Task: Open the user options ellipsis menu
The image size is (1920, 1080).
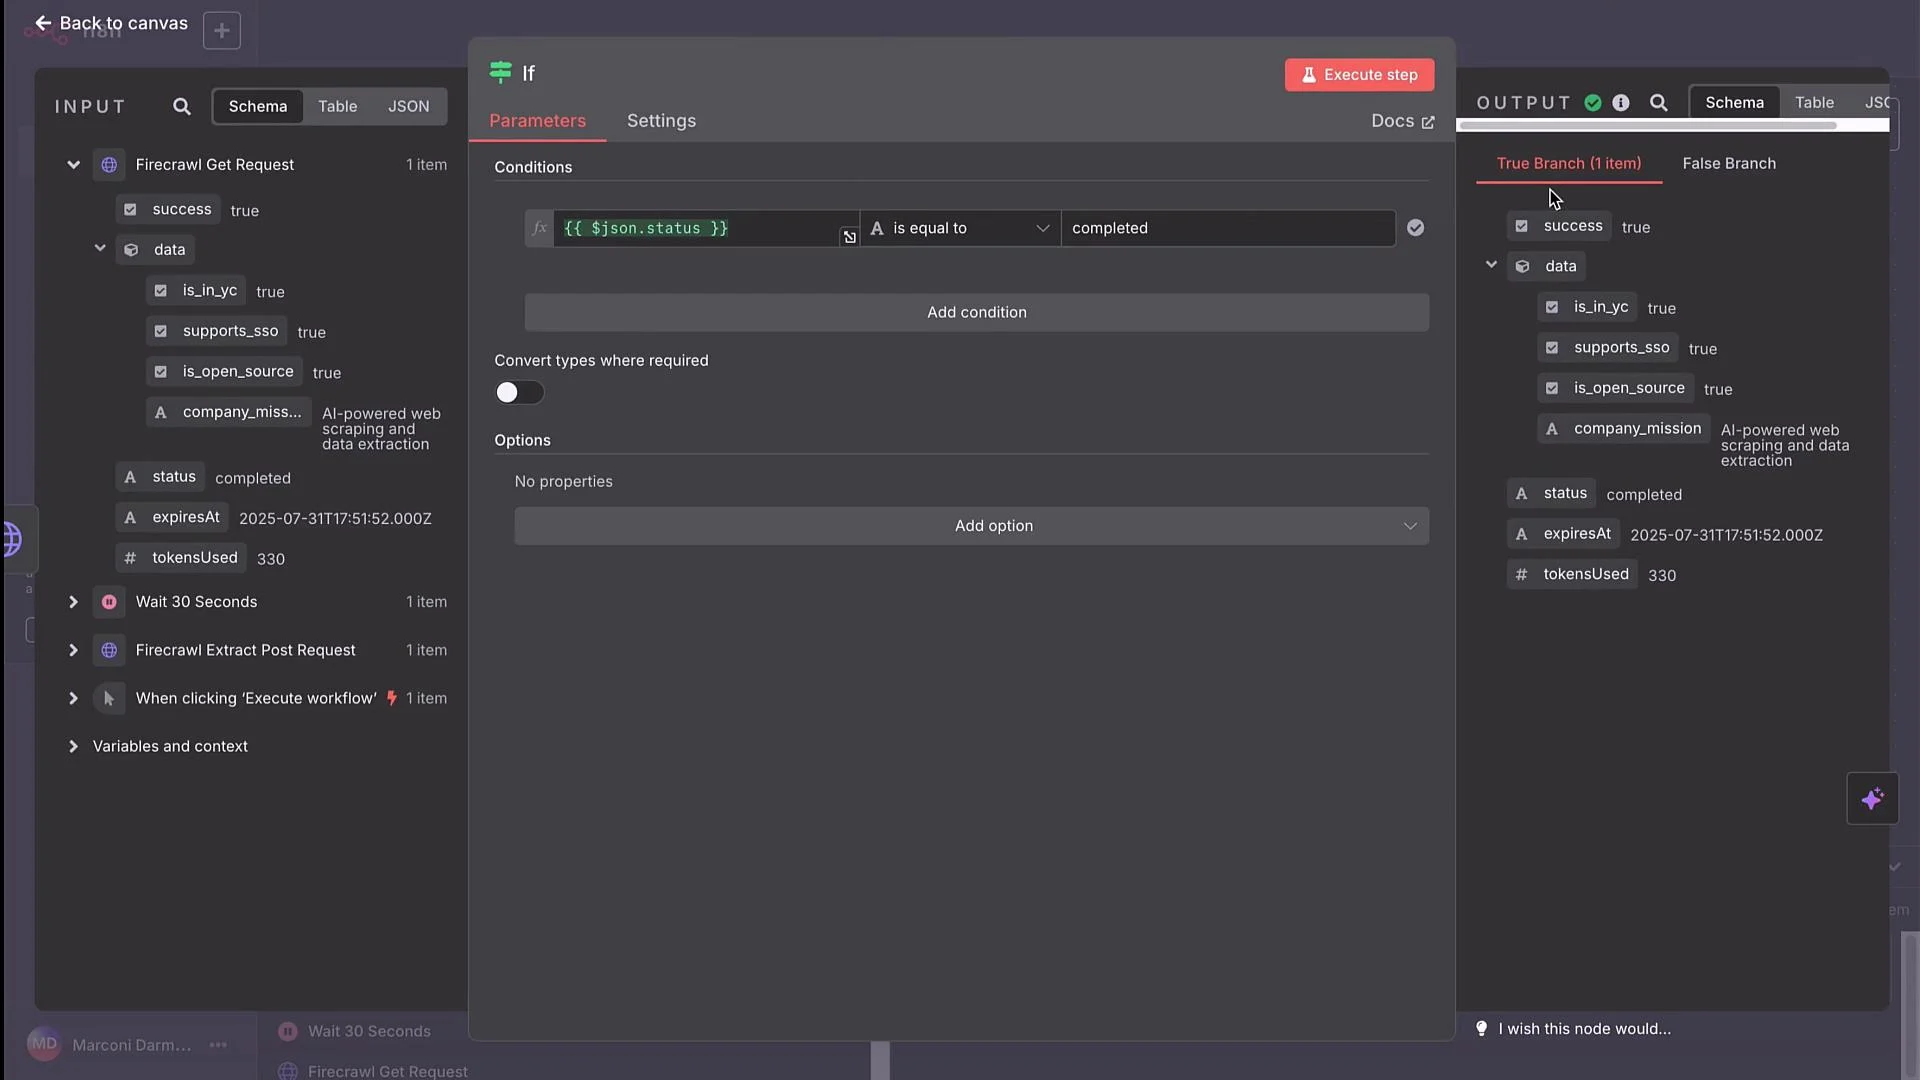Action: (218, 1045)
